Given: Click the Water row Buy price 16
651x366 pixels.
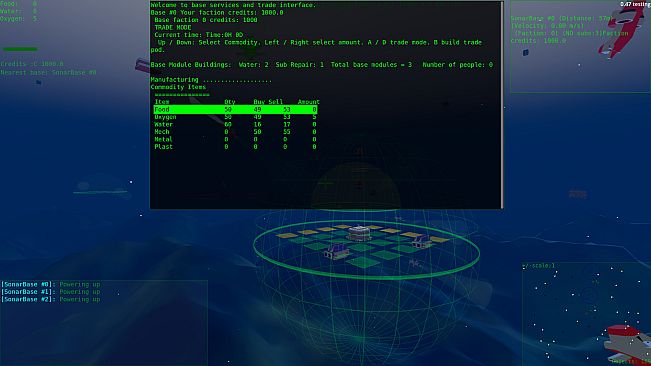Looking at the screenshot, I should coord(257,124).
